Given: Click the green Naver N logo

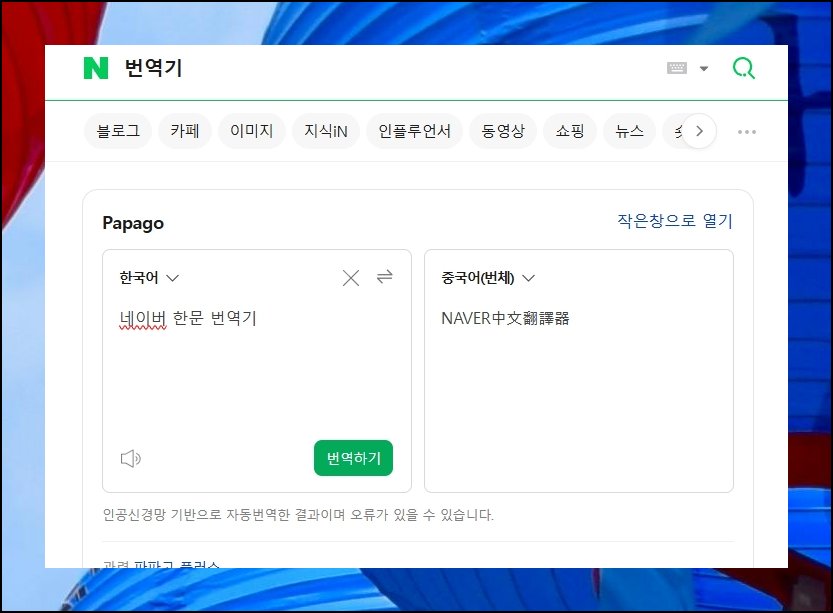Looking at the screenshot, I should pyautogui.click(x=96, y=68).
